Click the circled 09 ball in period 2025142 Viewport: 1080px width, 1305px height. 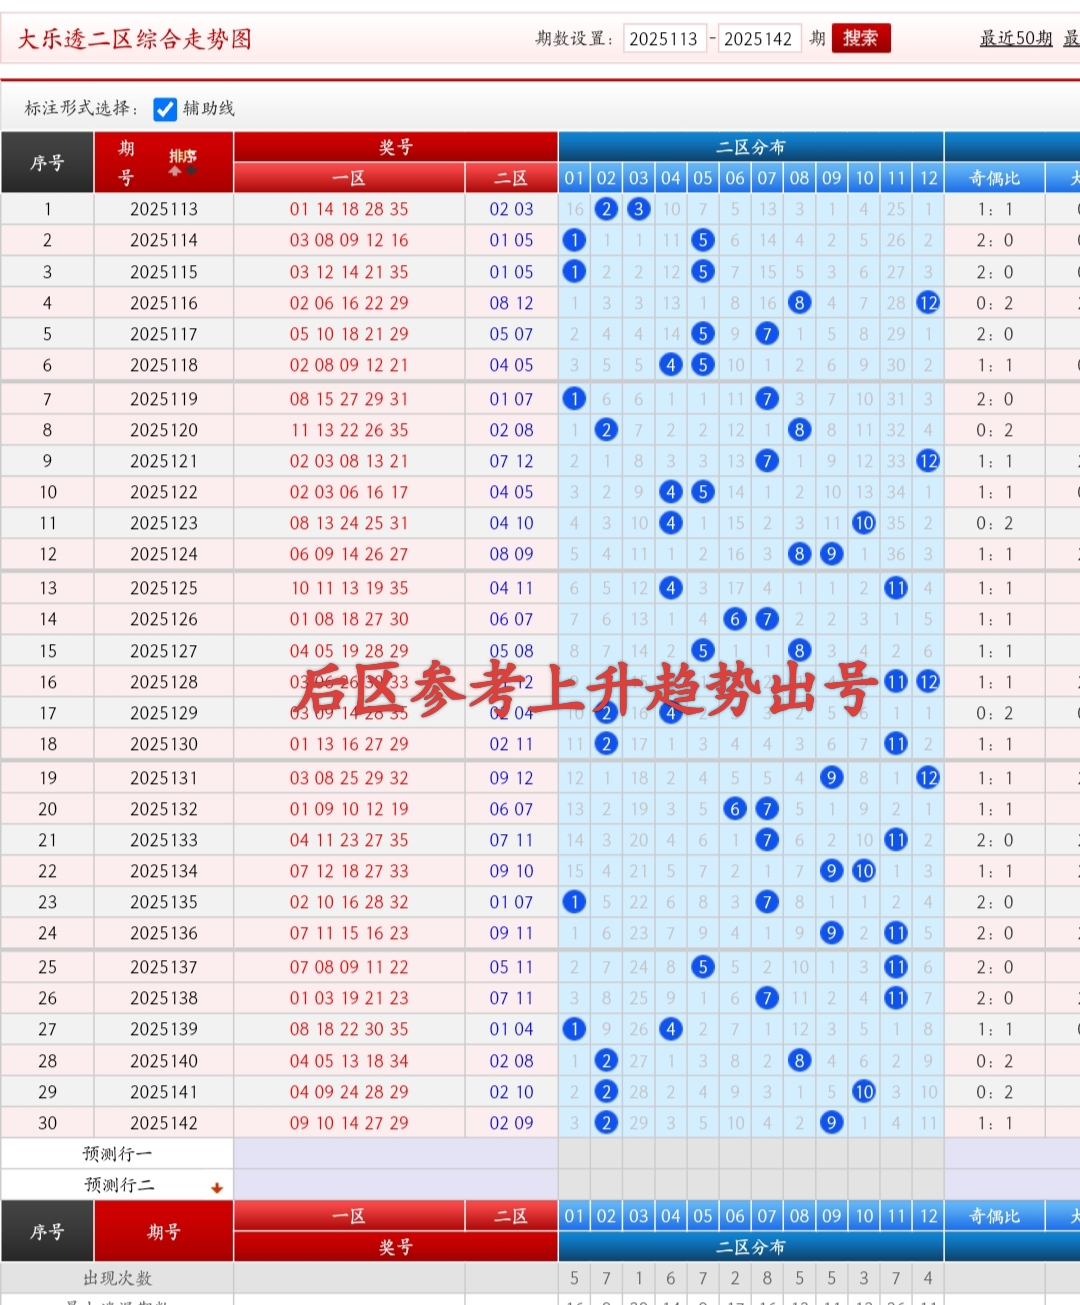click(831, 1122)
